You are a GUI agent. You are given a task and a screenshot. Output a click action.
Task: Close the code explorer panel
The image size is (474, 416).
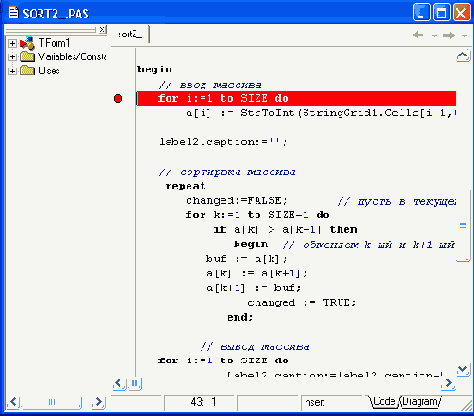tap(103, 30)
